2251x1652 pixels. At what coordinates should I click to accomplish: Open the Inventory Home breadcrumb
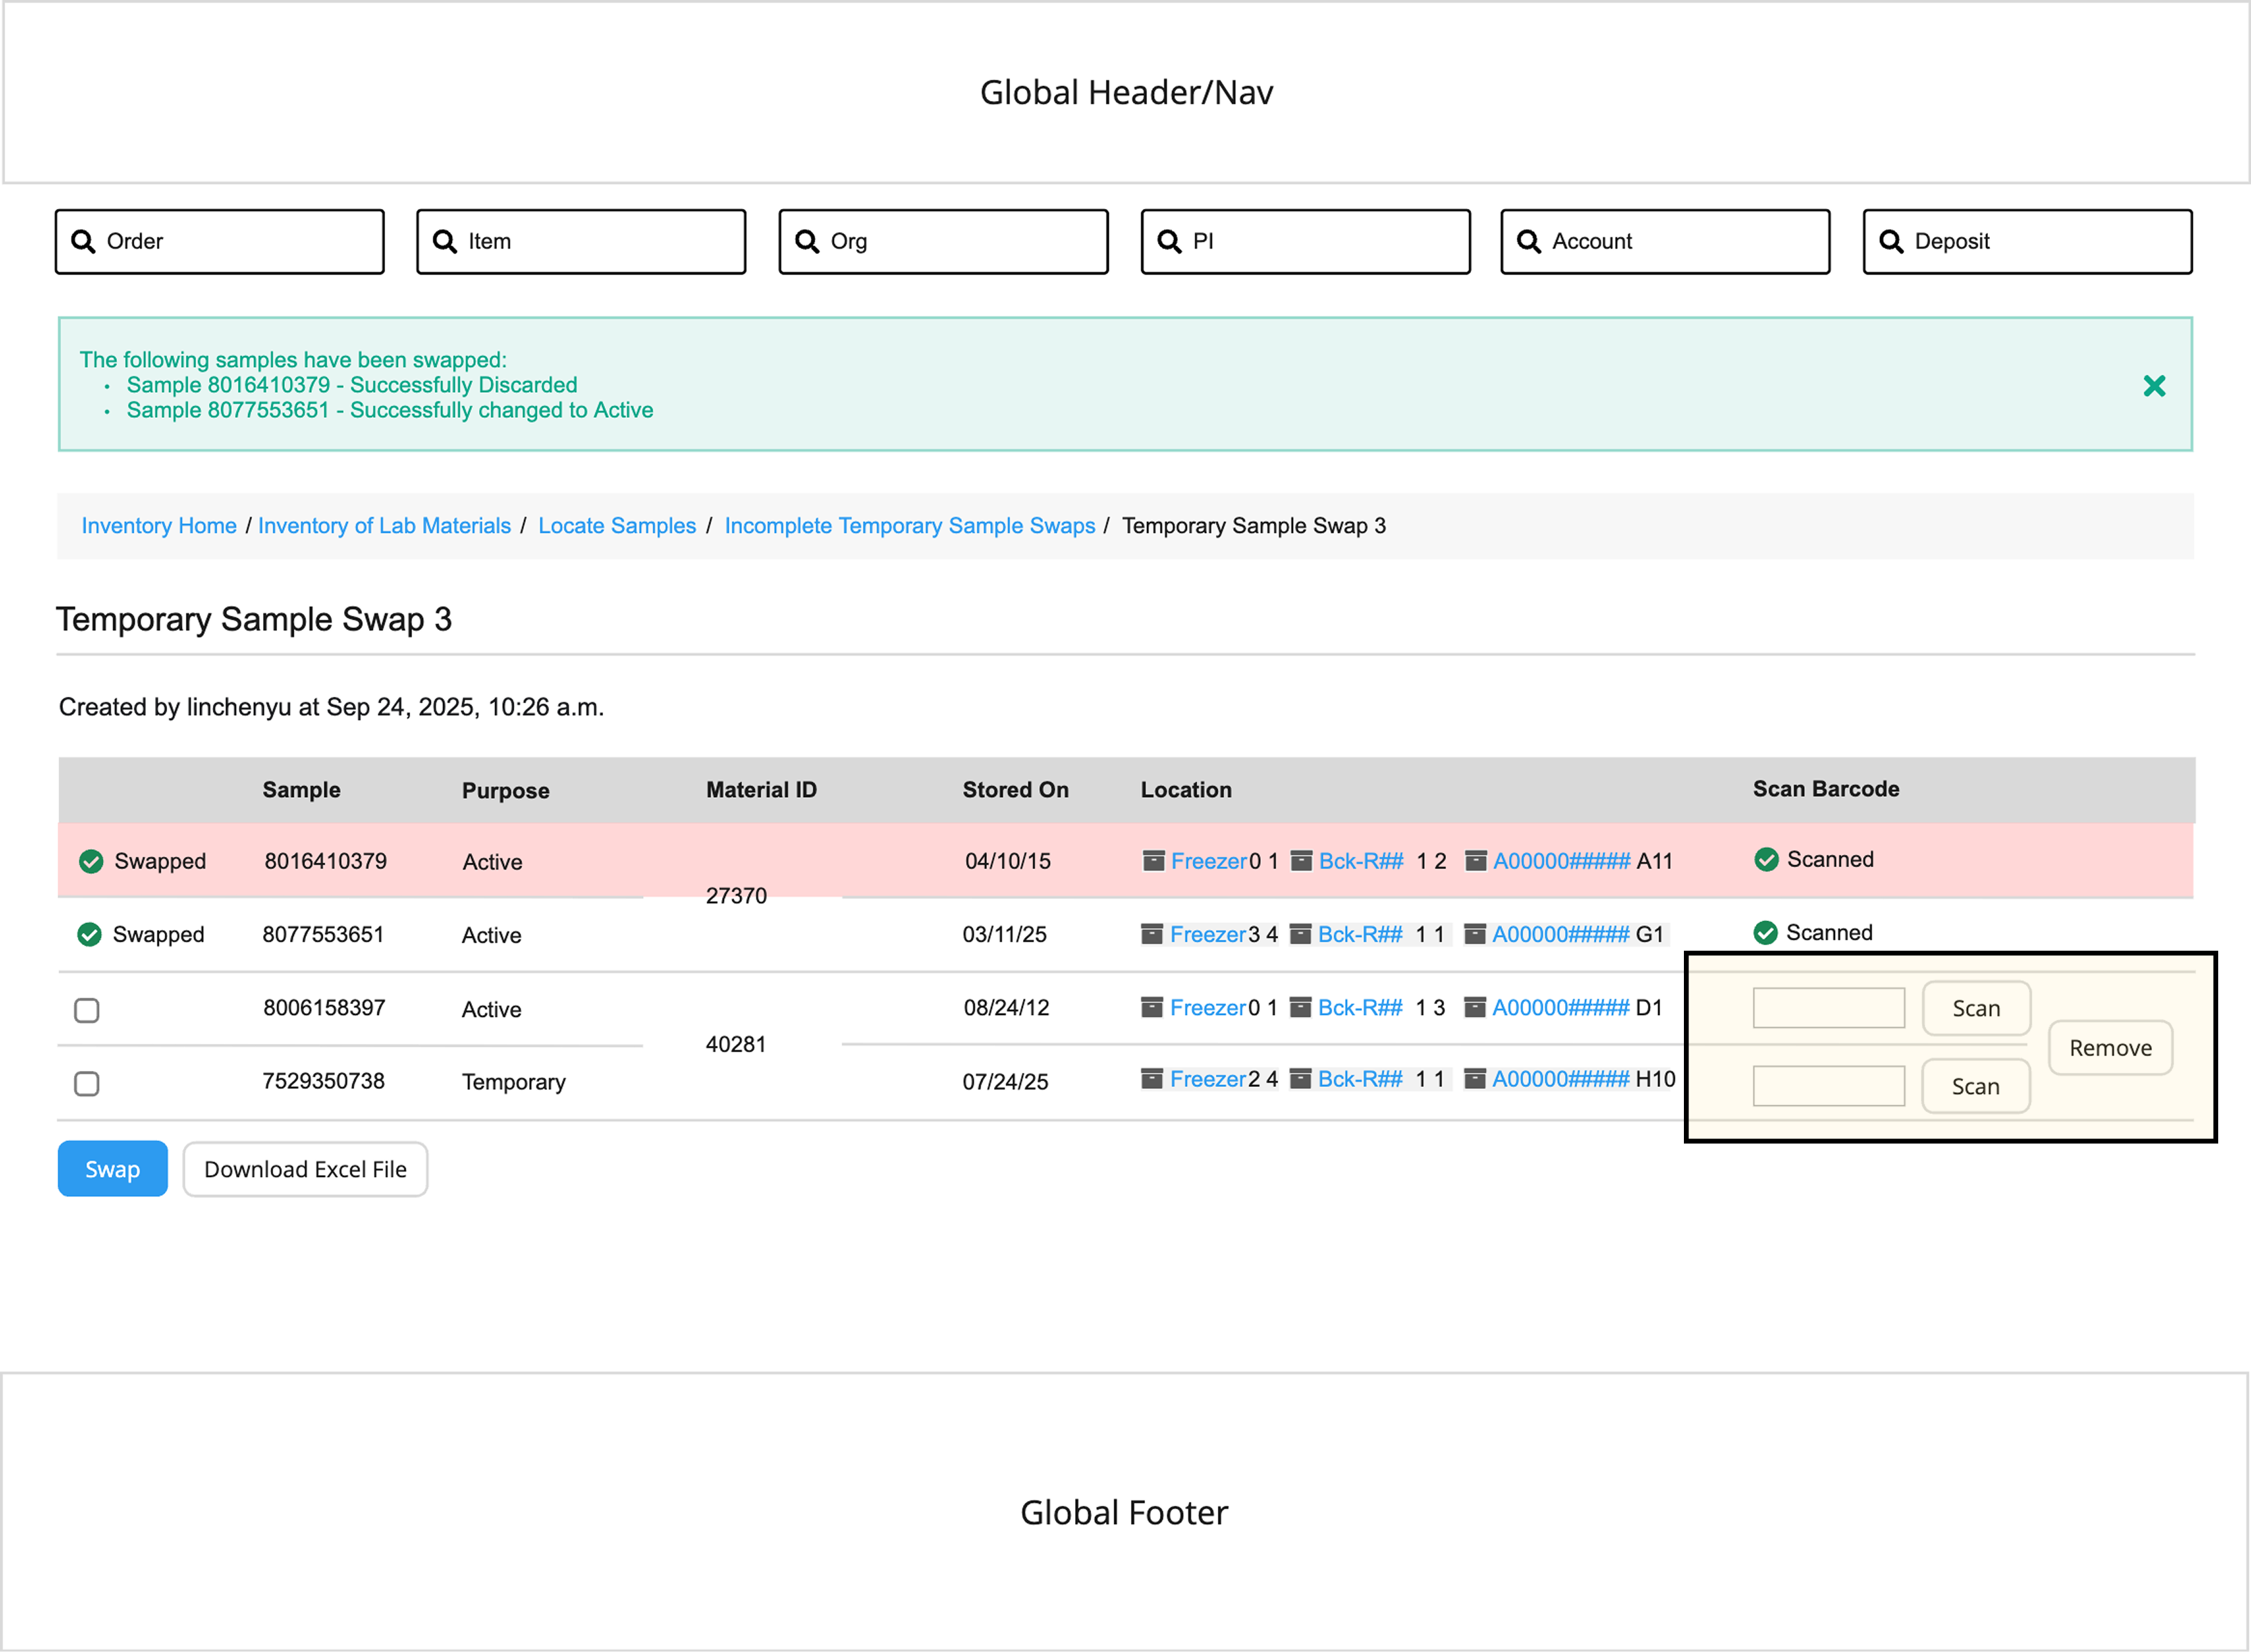point(159,526)
